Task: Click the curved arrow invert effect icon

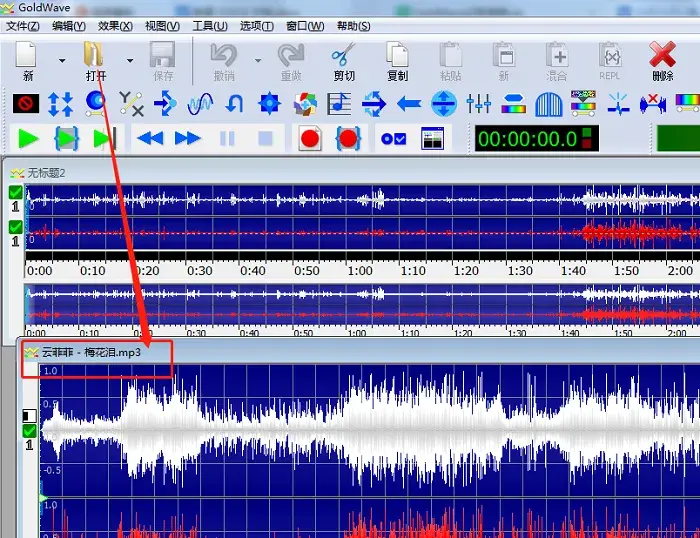Action: (x=235, y=104)
